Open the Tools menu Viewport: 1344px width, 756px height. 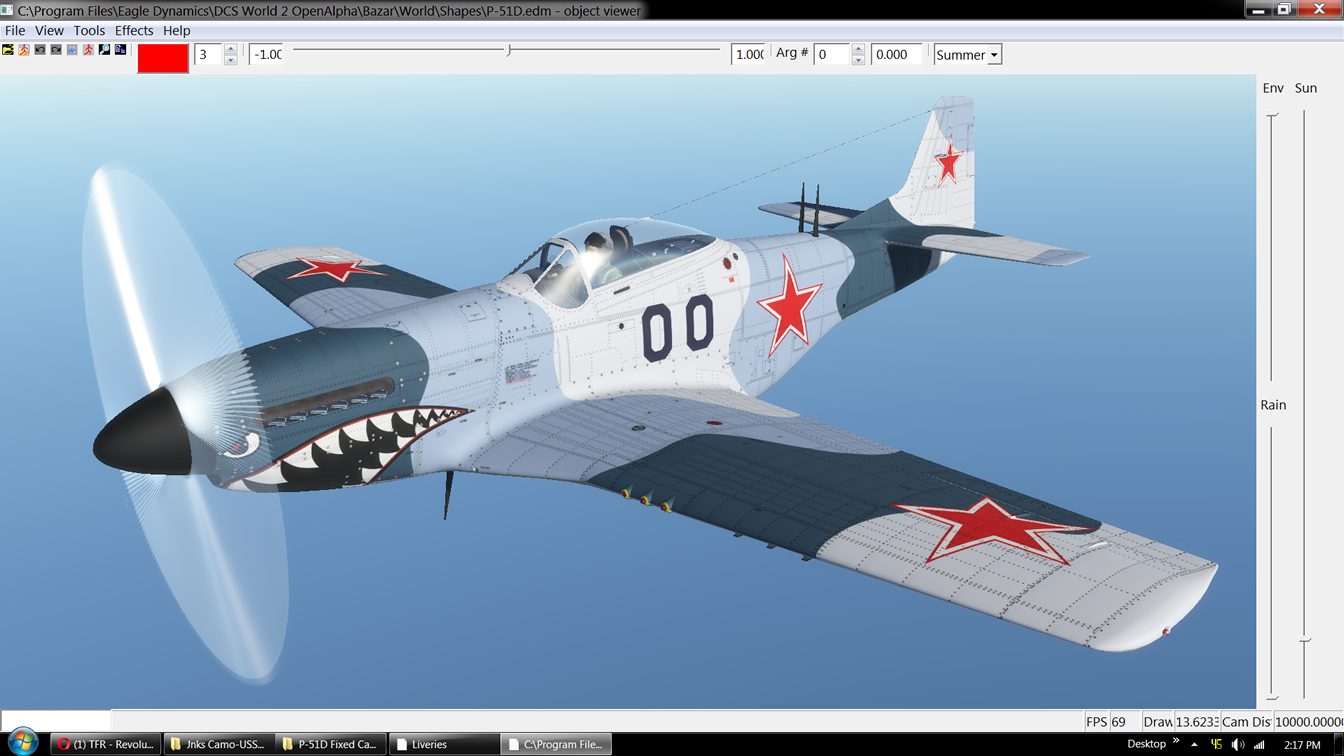(x=89, y=31)
